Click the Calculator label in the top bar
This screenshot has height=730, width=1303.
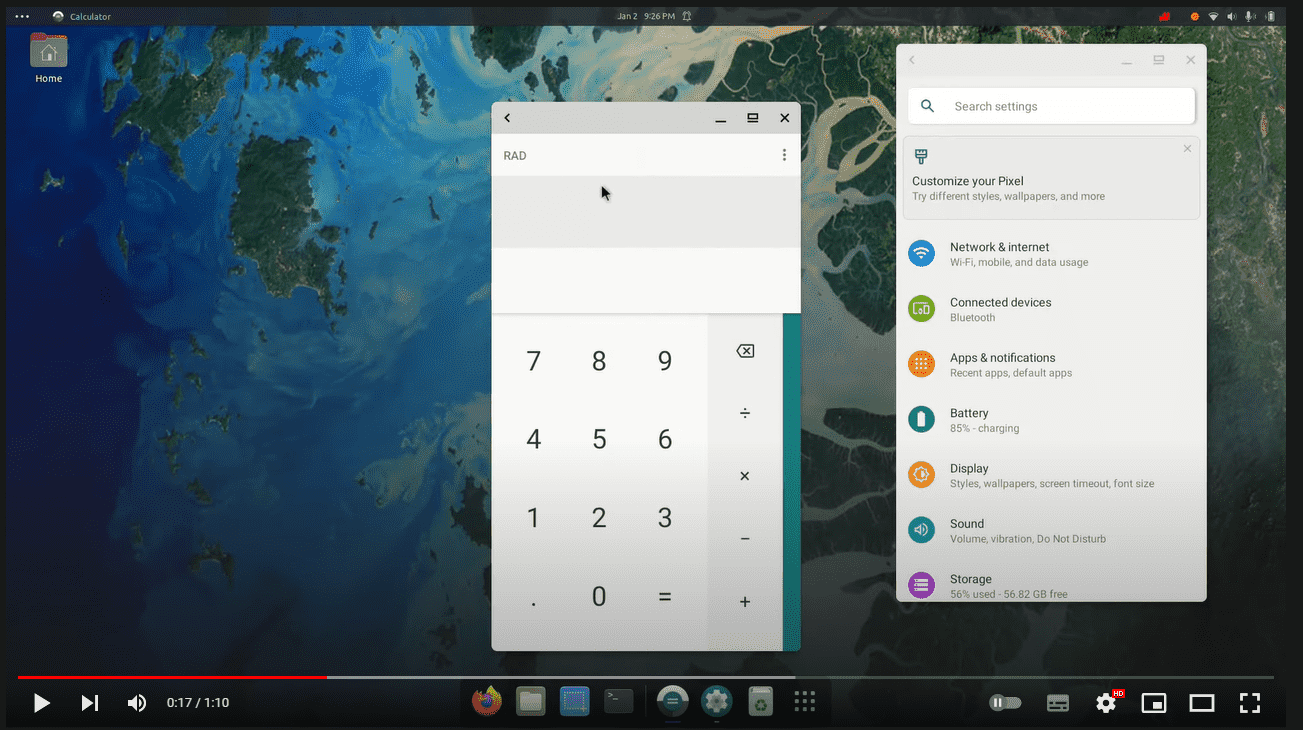coord(90,15)
